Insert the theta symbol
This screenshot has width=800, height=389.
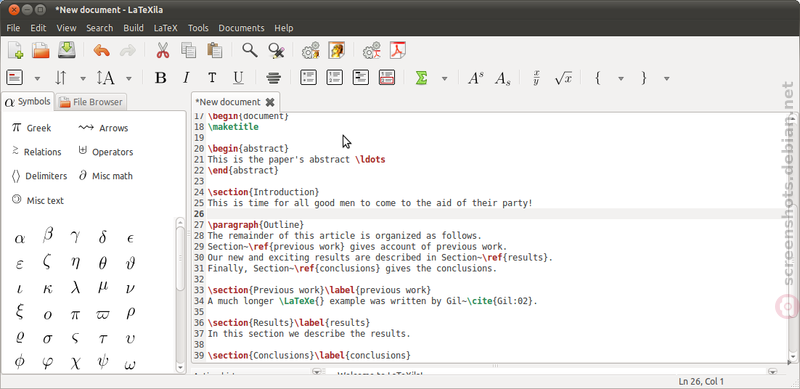[103, 263]
